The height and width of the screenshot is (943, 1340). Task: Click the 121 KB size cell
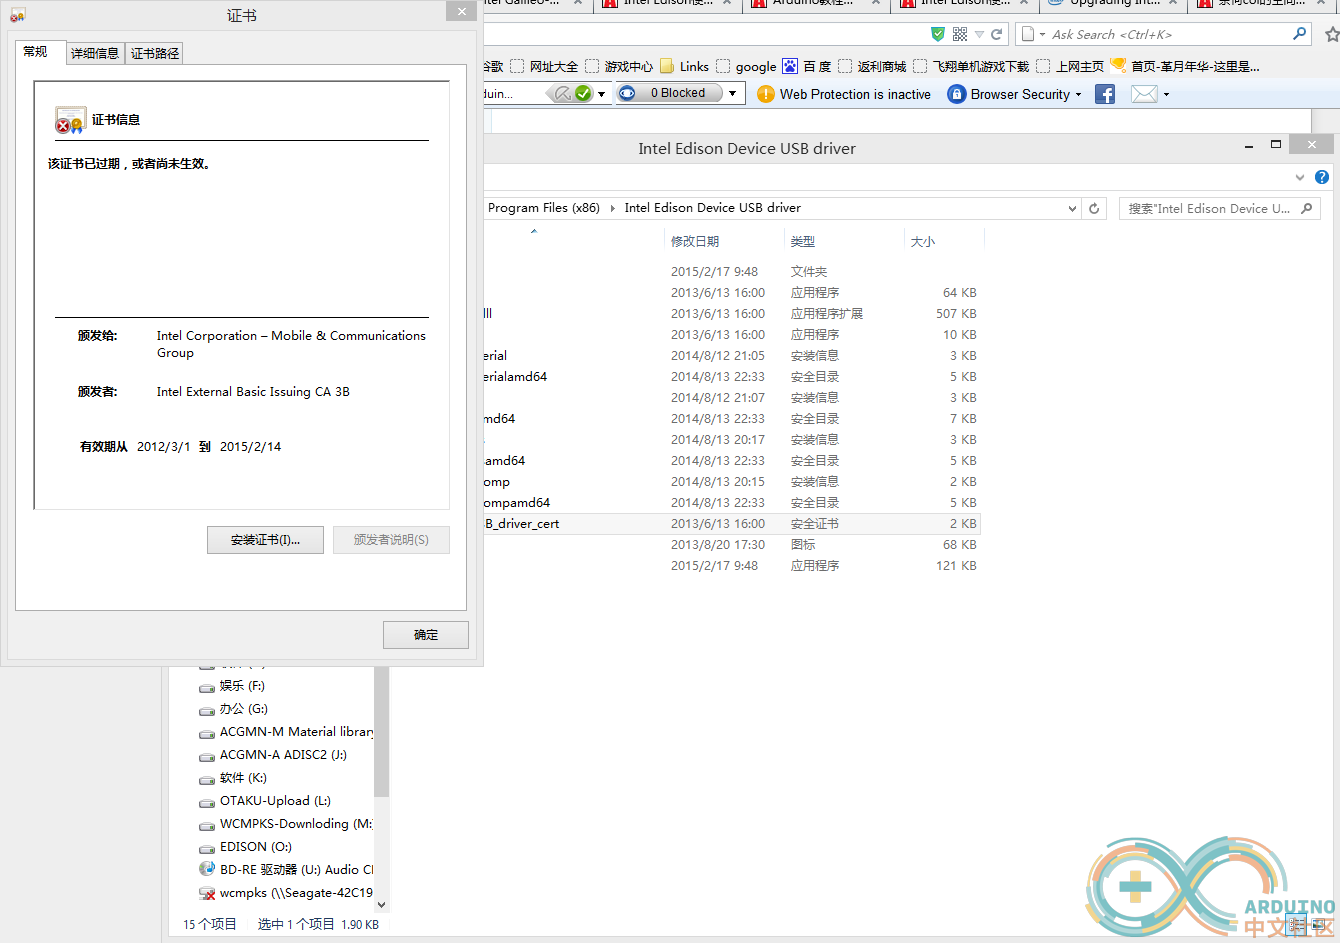coord(956,566)
